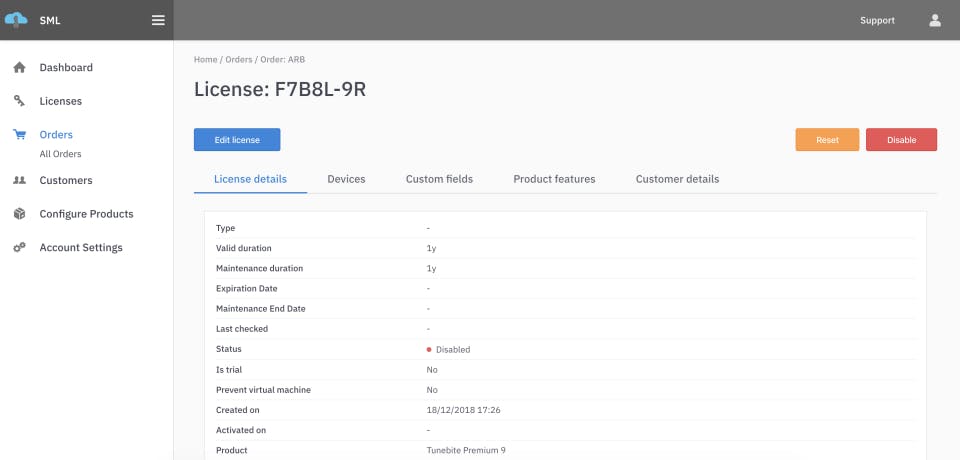
Task: Go to All Orders submenu item
Action: click(x=60, y=154)
